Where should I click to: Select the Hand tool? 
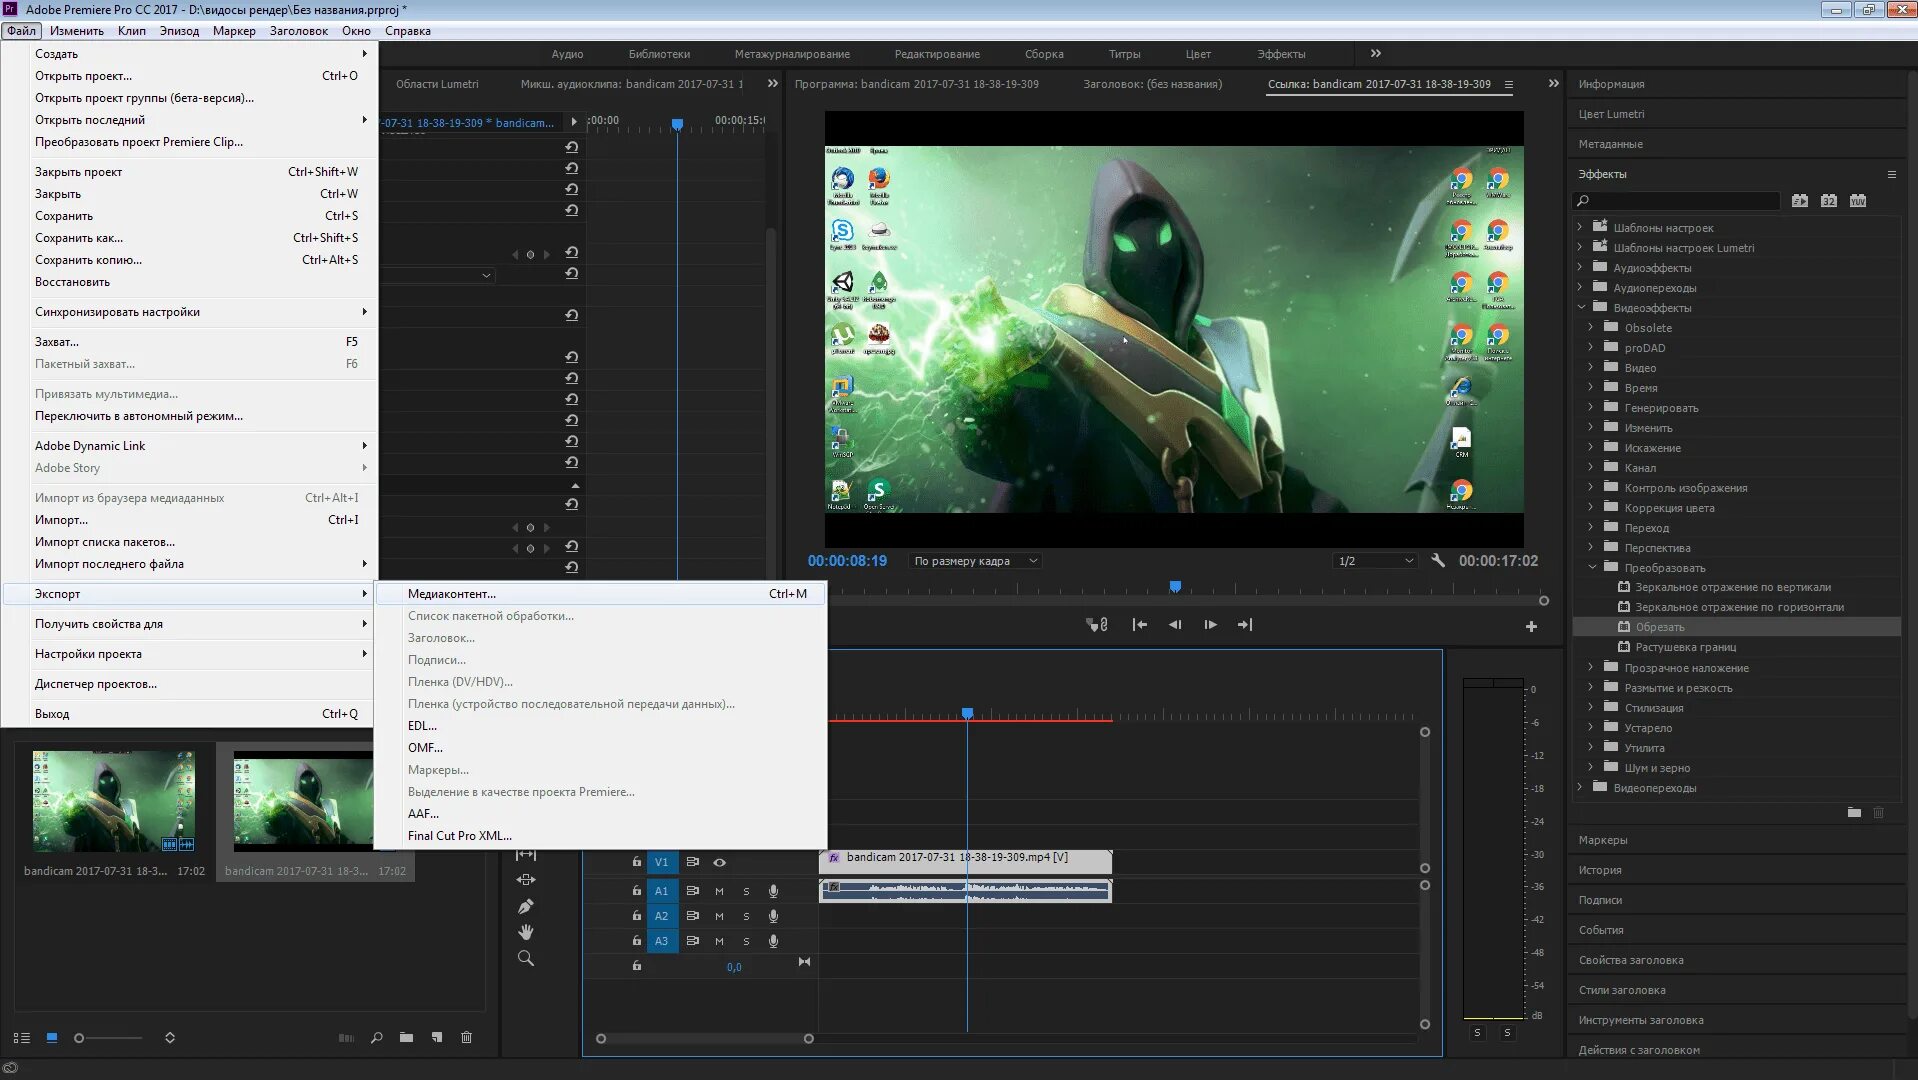[x=526, y=932]
